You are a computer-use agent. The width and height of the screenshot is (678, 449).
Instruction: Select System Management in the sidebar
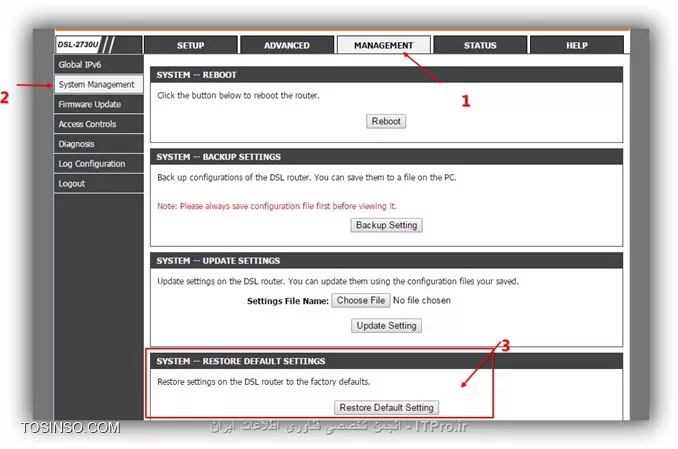[x=98, y=85]
